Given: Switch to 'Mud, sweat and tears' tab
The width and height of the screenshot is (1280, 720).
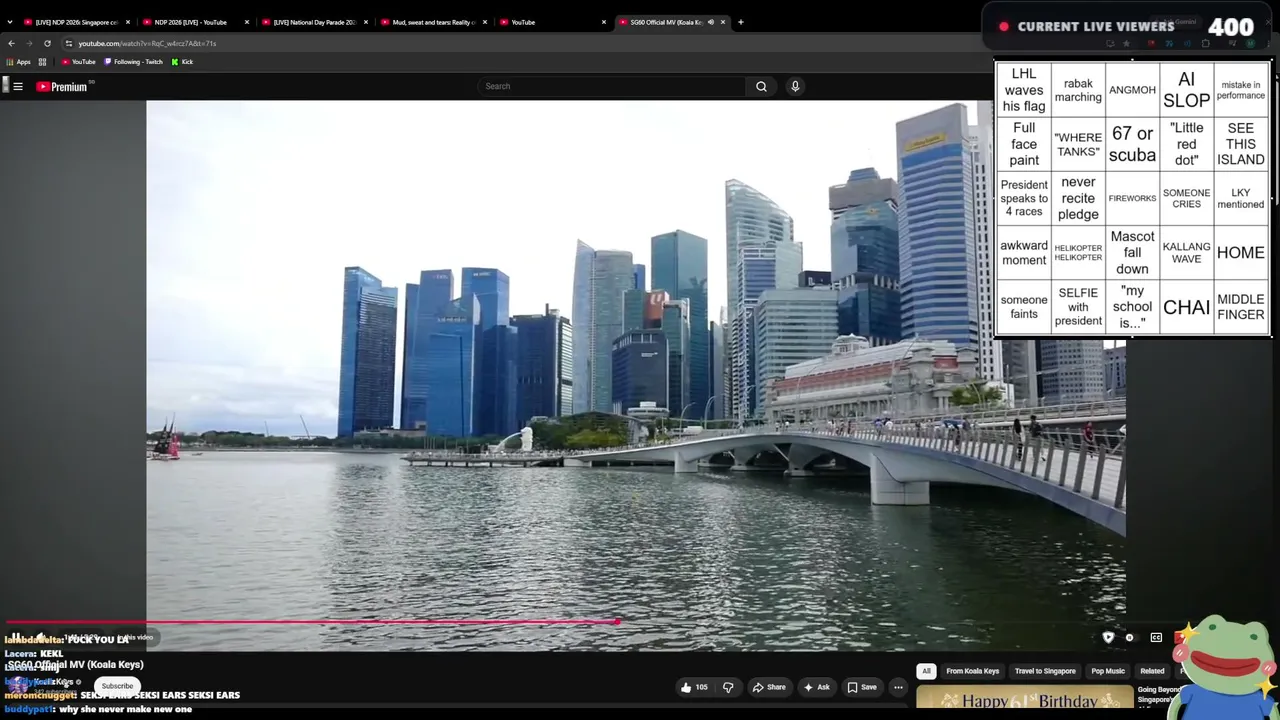Looking at the screenshot, I should pyautogui.click(x=434, y=22).
